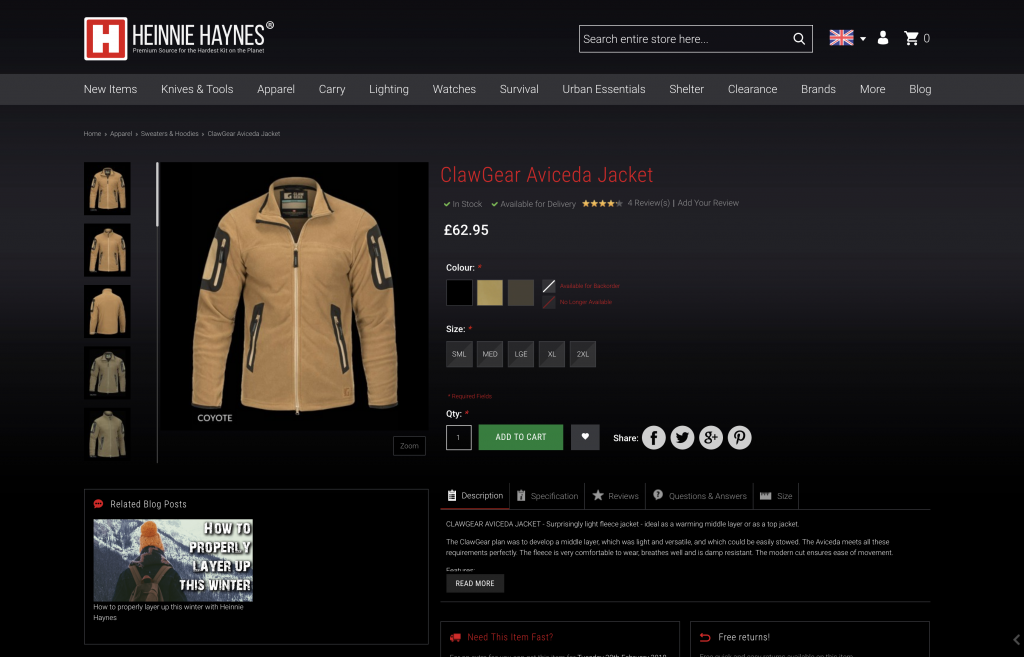This screenshot has height=657, width=1024.
Task: Share on Pinterest
Action: [740, 438]
